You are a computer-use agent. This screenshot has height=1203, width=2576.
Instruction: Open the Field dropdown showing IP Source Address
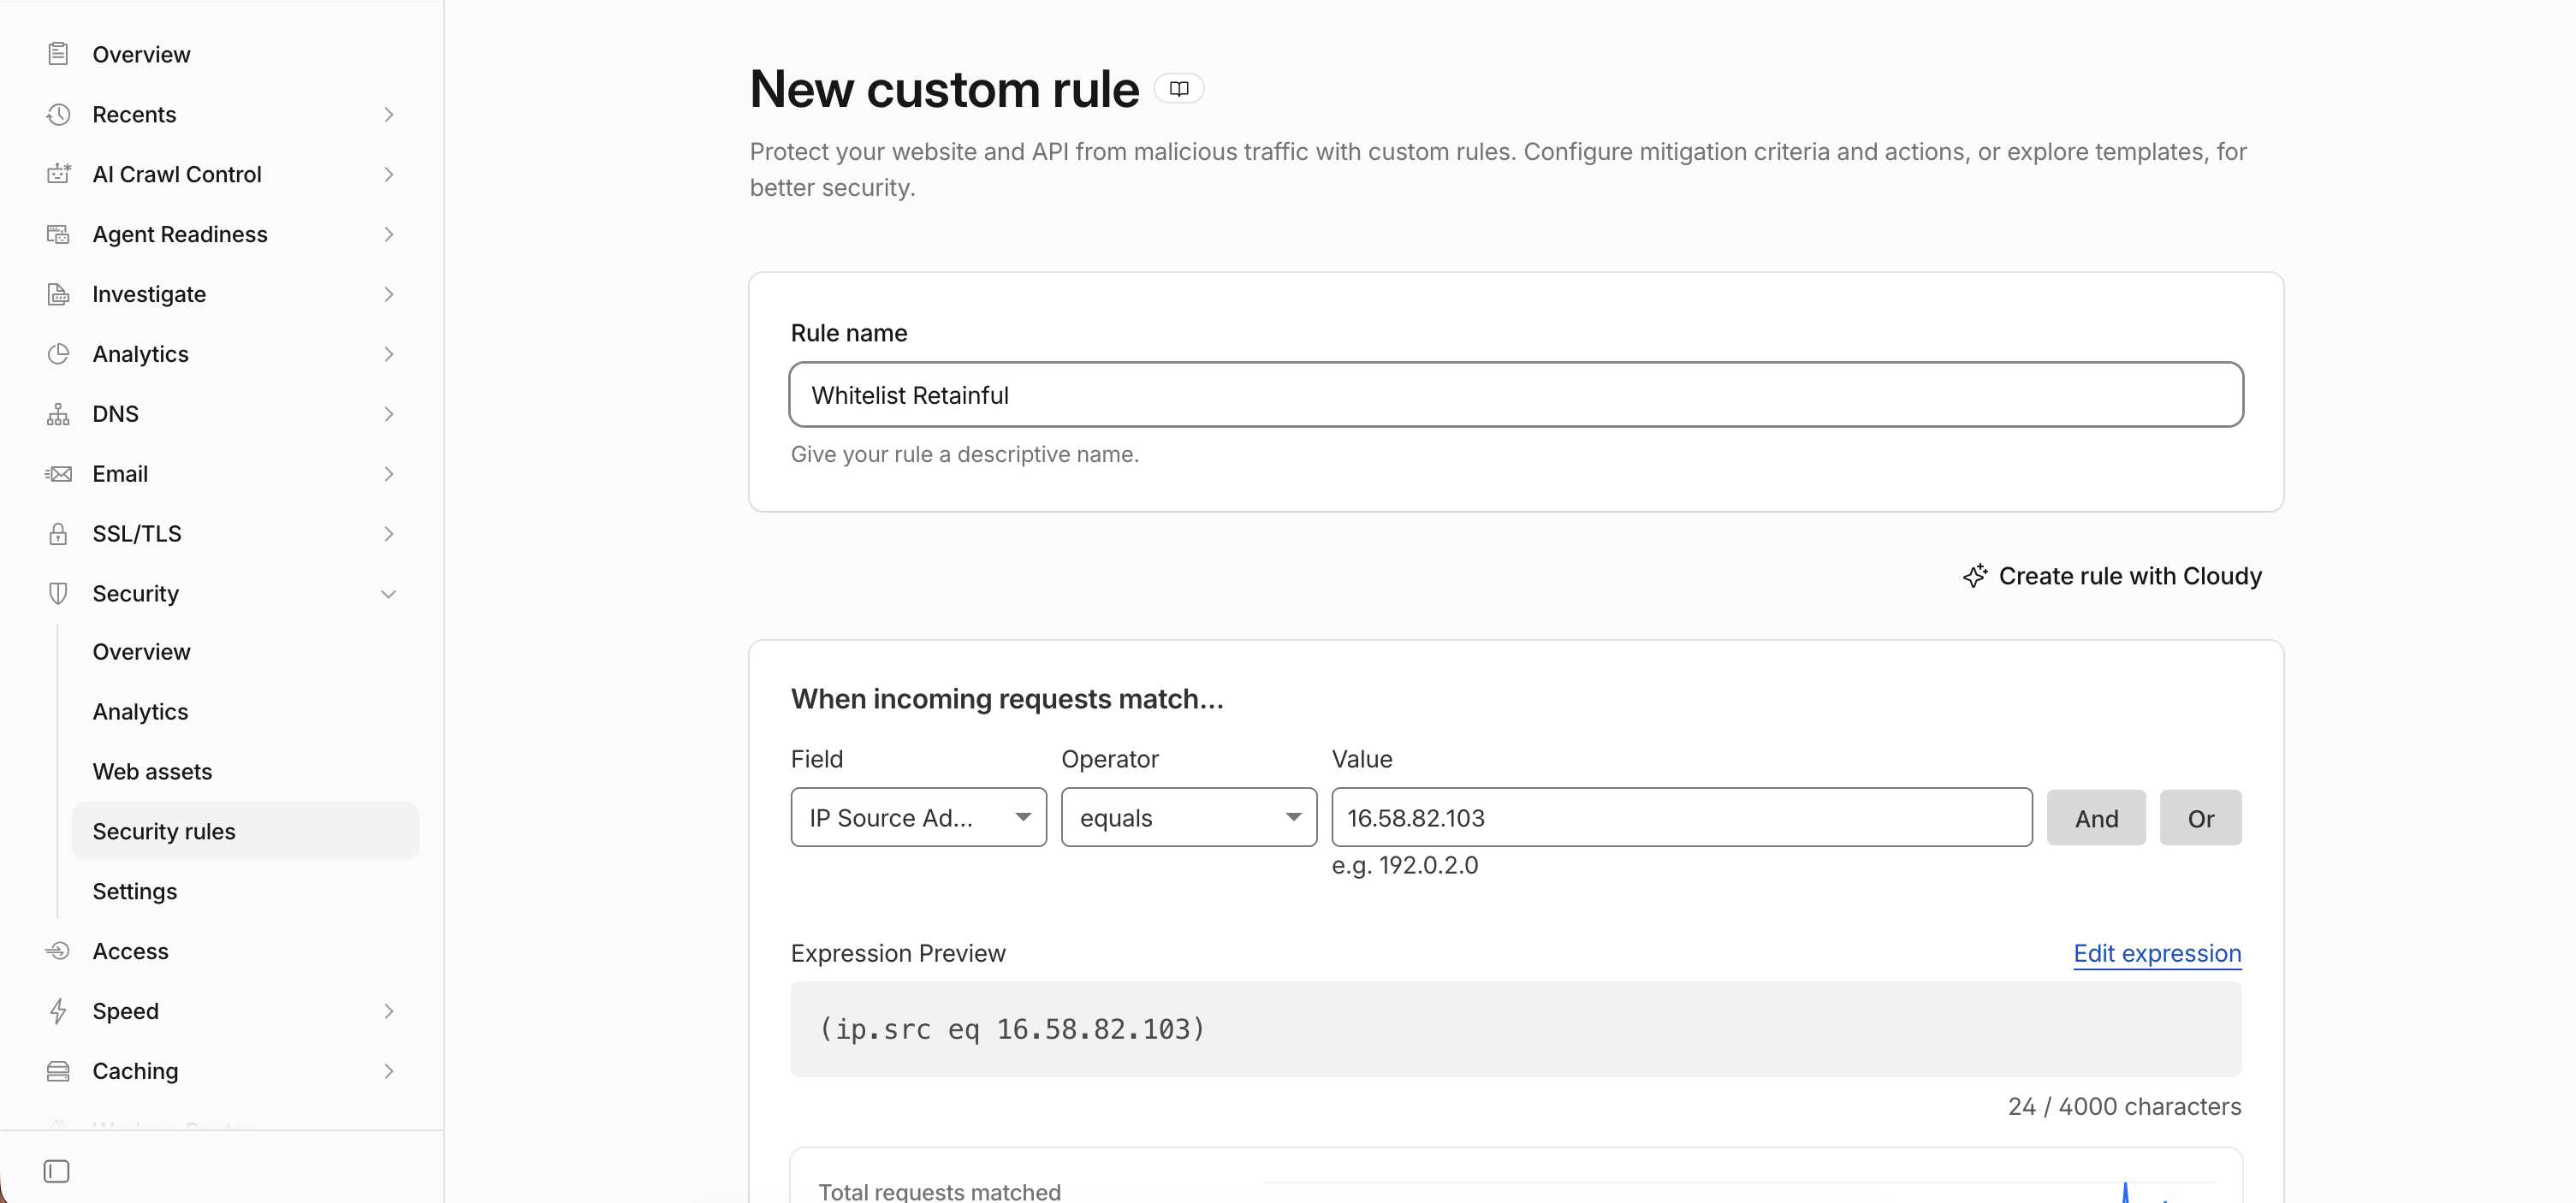pyautogui.click(x=918, y=818)
